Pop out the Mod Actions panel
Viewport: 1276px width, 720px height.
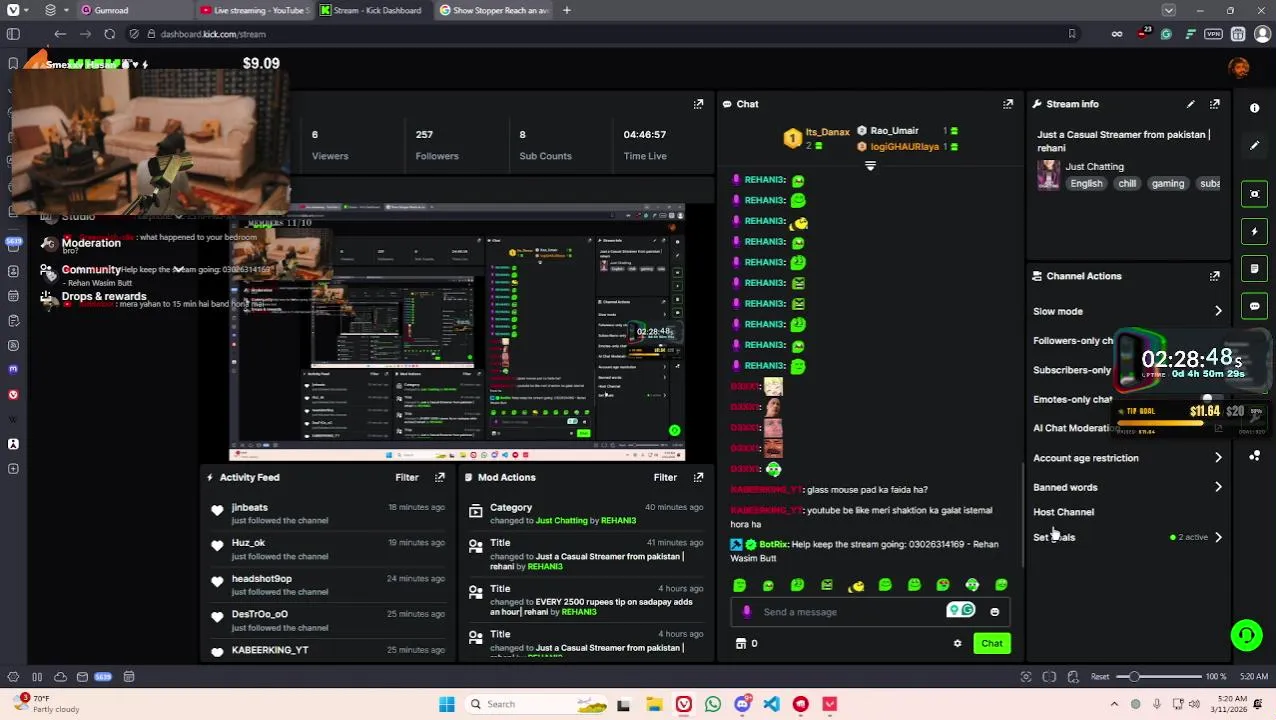[x=698, y=478]
